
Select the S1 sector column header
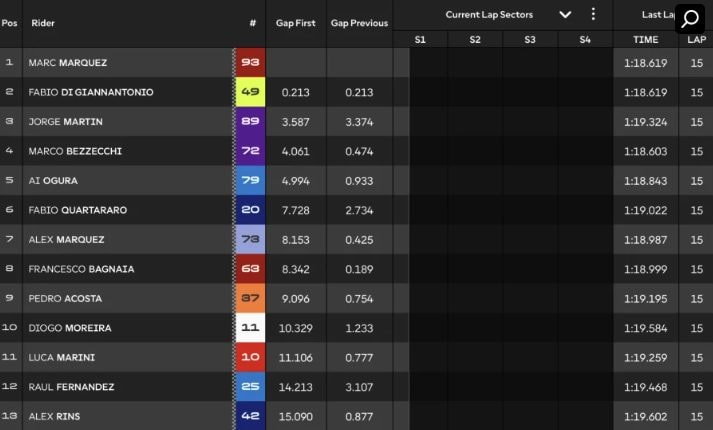[420, 39]
